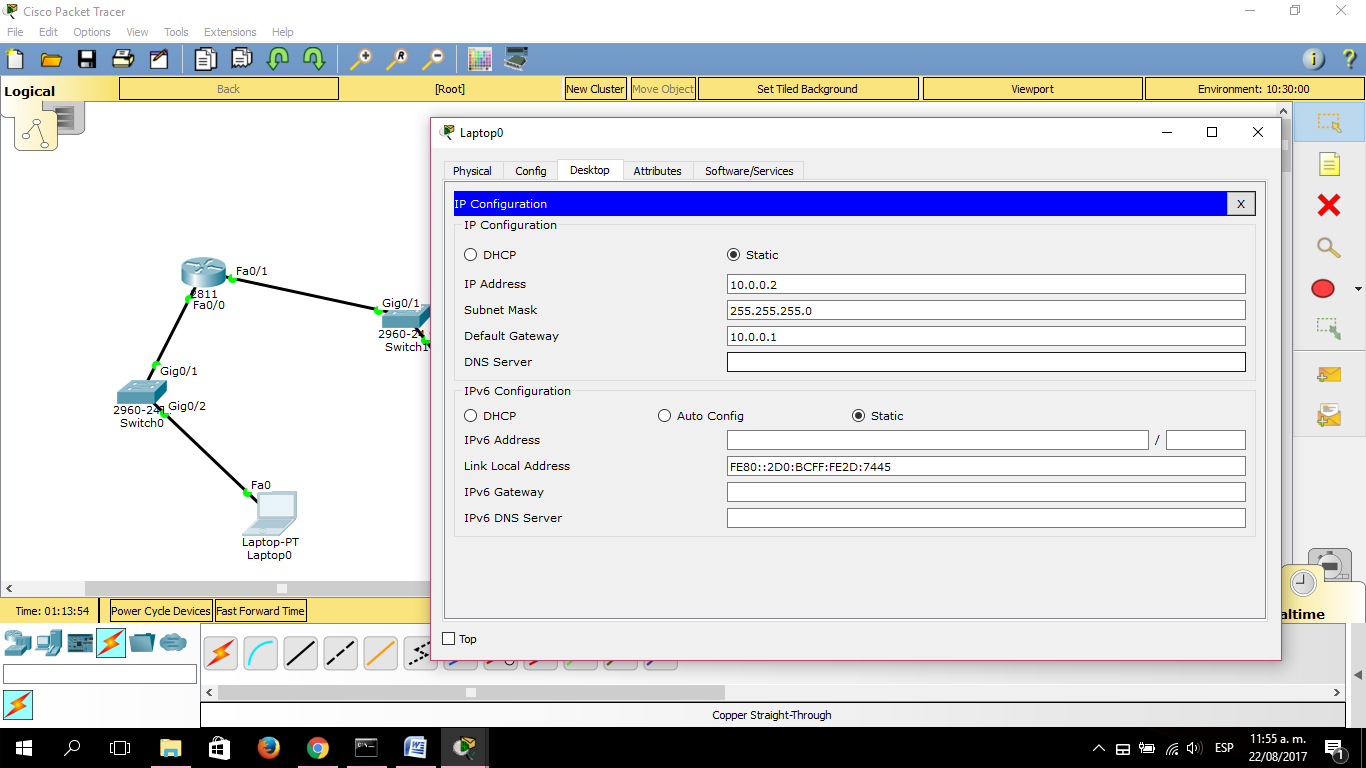
Task: Close the IP Configuration panel
Action: 1240,204
